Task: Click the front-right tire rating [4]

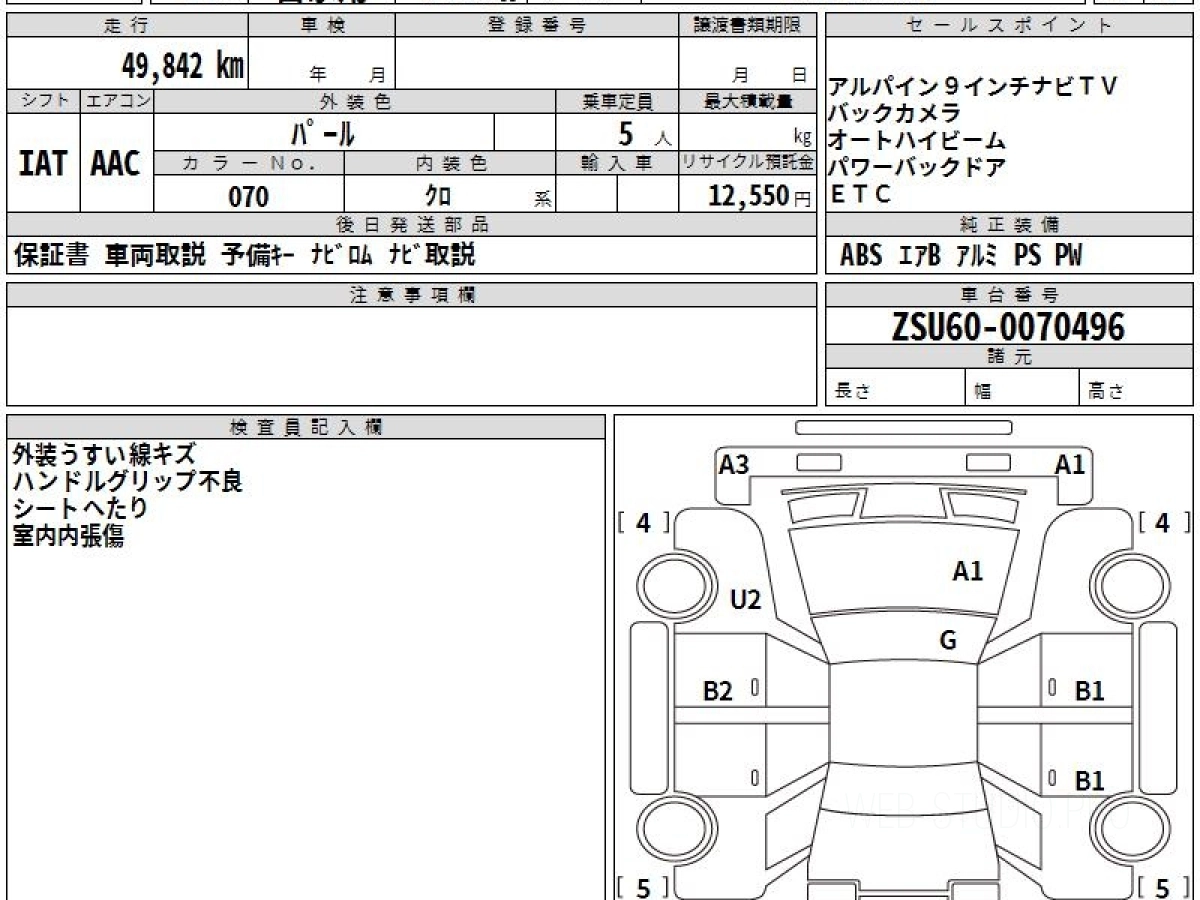Action: (x=1164, y=522)
